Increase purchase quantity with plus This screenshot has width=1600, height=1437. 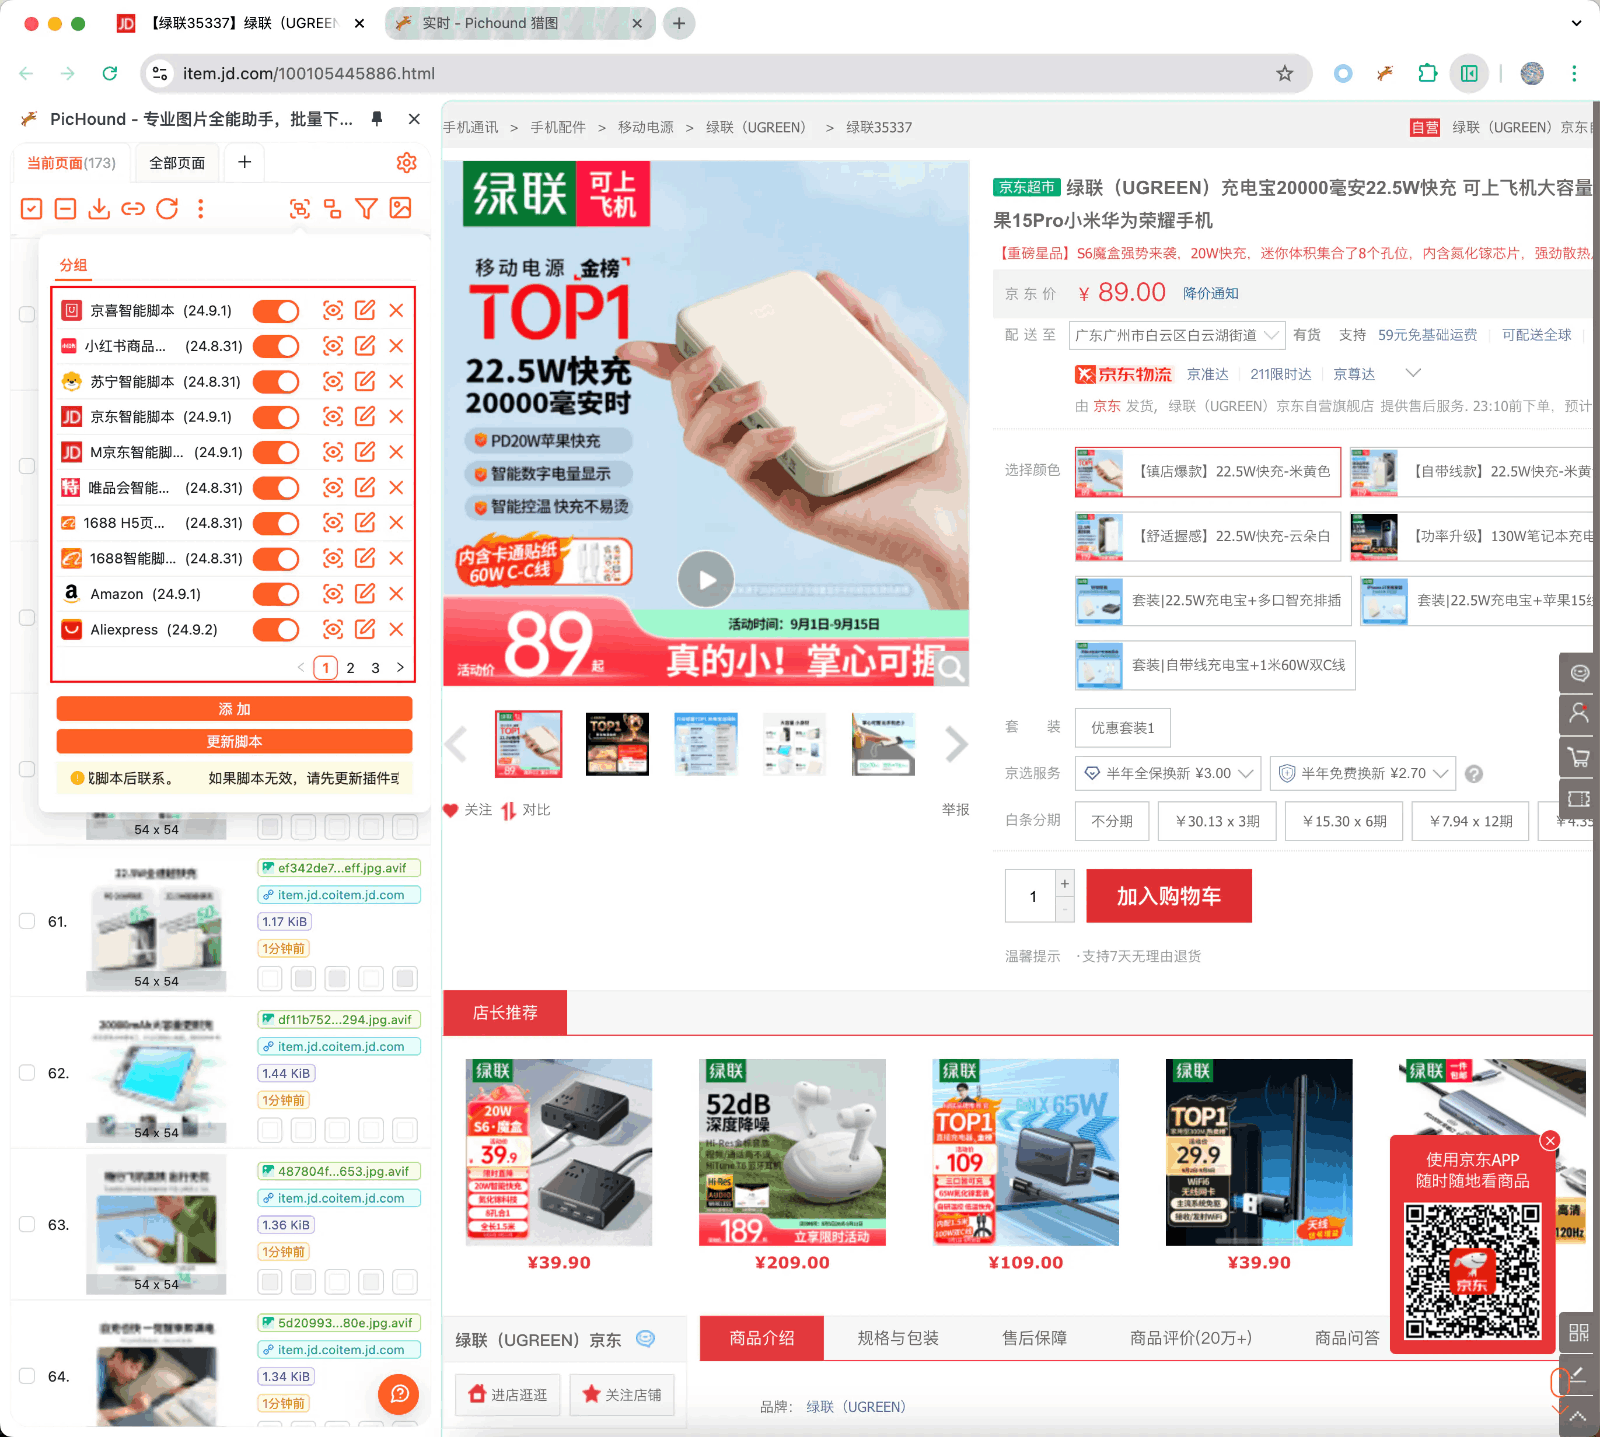point(1065,883)
